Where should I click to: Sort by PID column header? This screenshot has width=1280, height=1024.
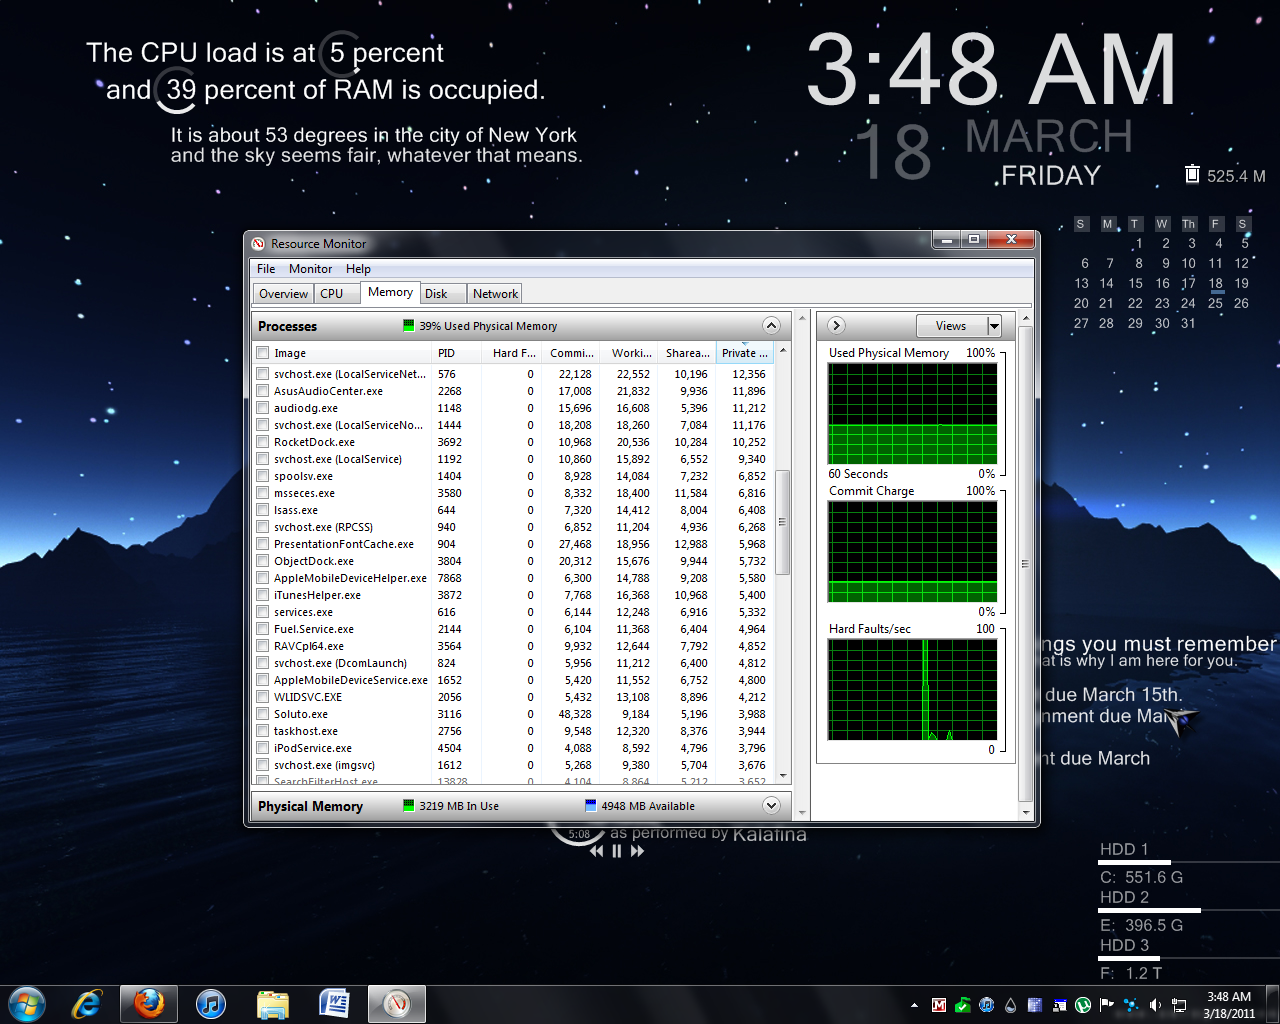[457, 353]
